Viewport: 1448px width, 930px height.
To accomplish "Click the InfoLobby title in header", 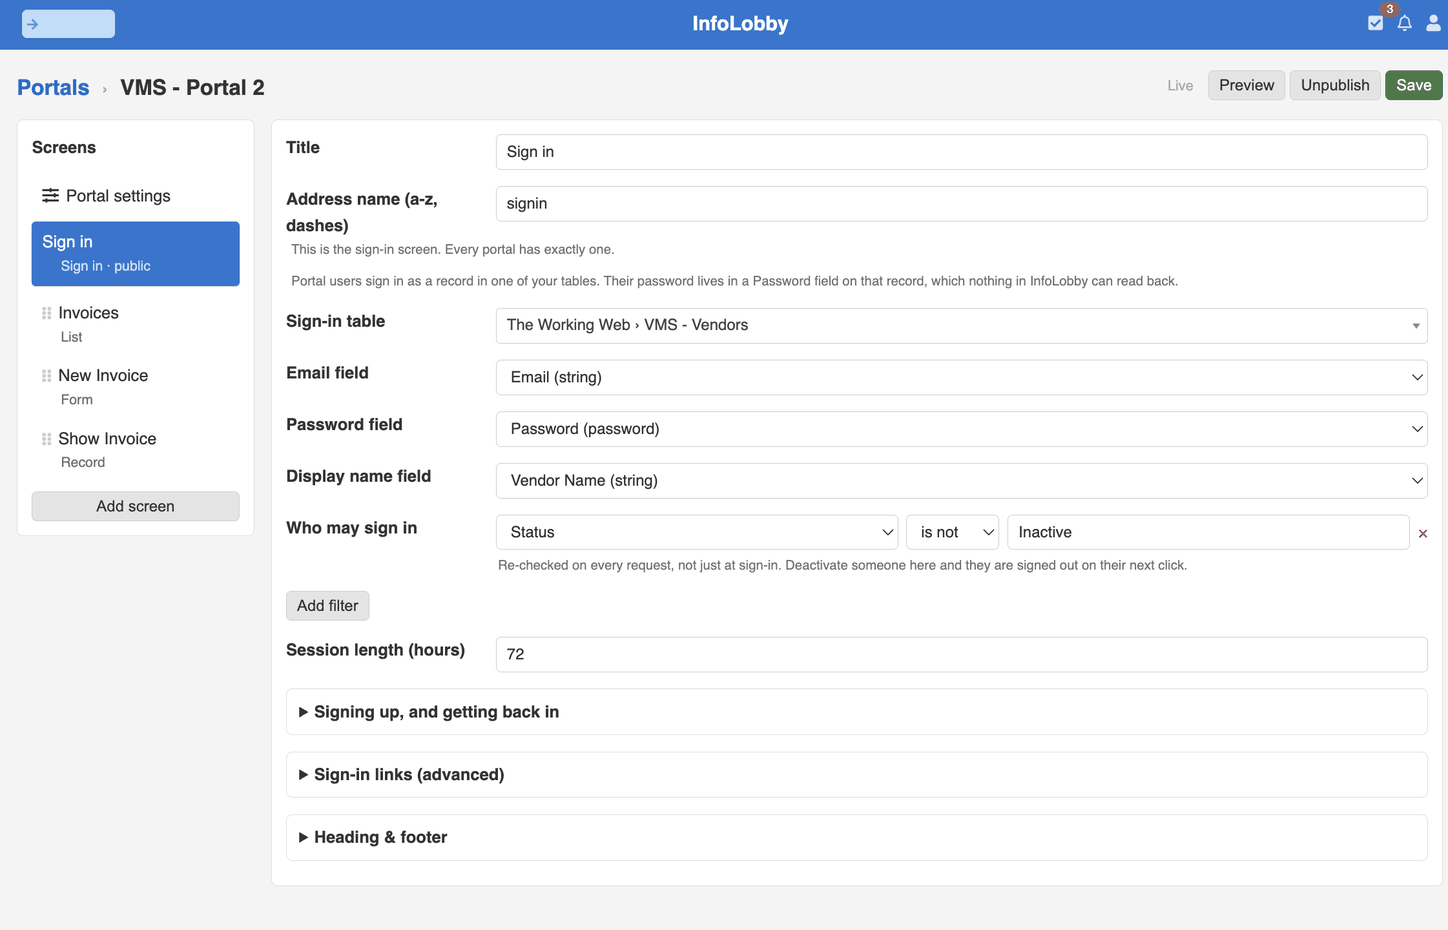I will tap(740, 24).
